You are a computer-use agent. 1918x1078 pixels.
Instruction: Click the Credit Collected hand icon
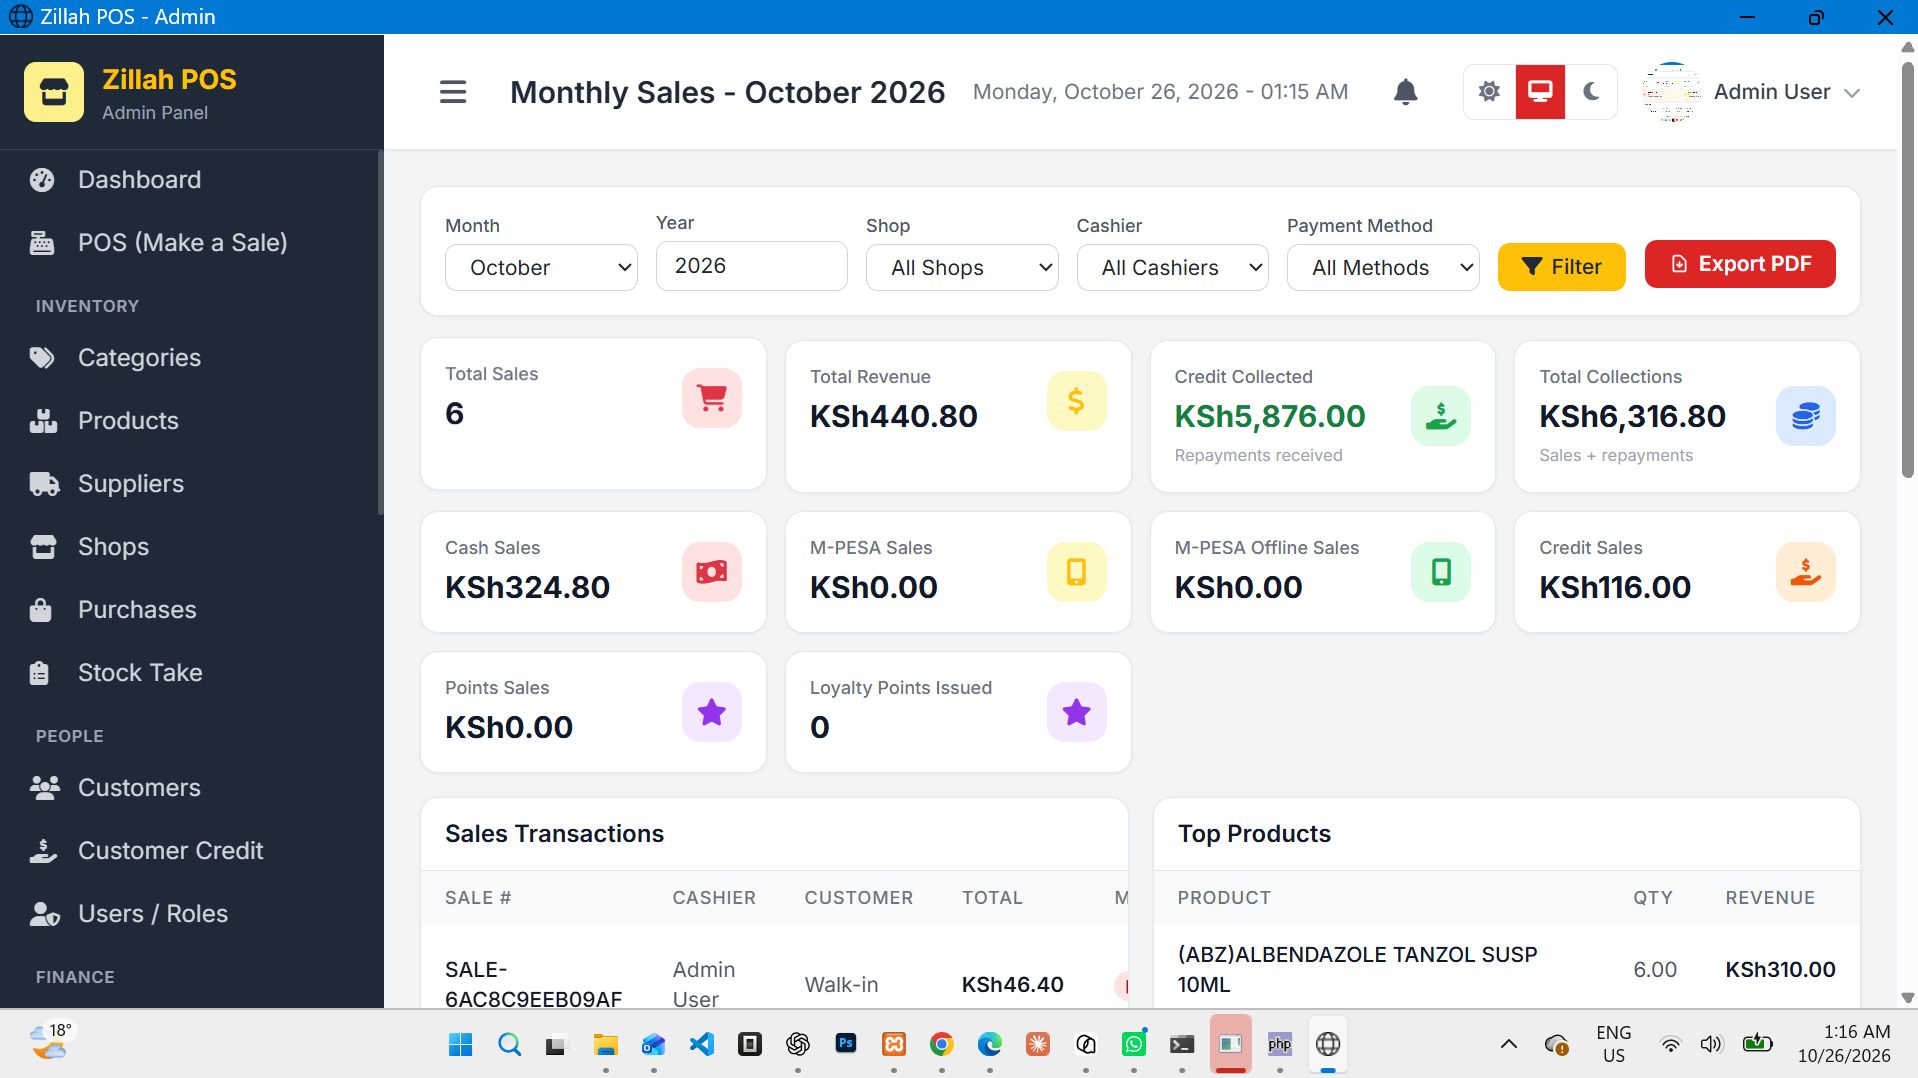pos(1441,416)
